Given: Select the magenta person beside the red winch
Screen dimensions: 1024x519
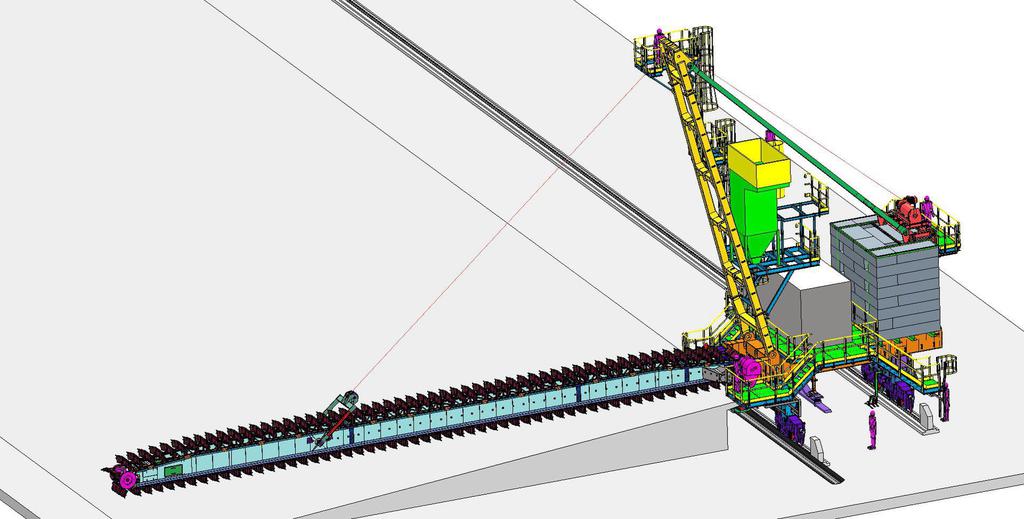Looking at the screenshot, I should pyautogui.click(x=927, y=208).
